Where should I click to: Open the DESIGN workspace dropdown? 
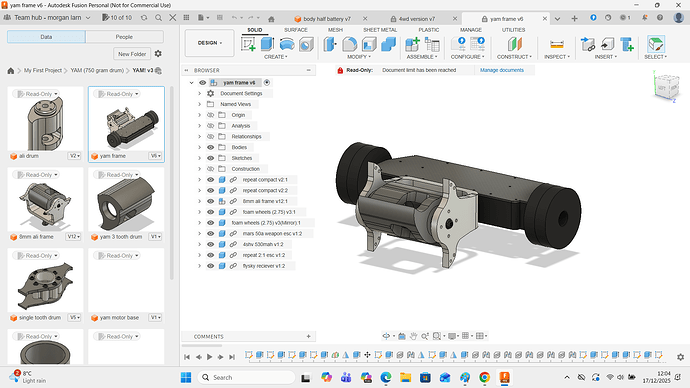[209, 43]
